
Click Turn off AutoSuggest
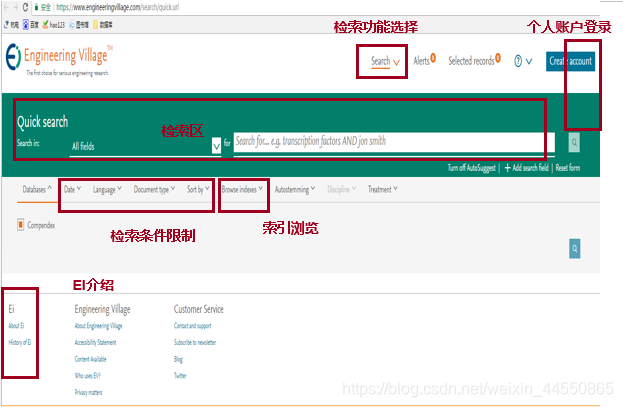[472, 168]
